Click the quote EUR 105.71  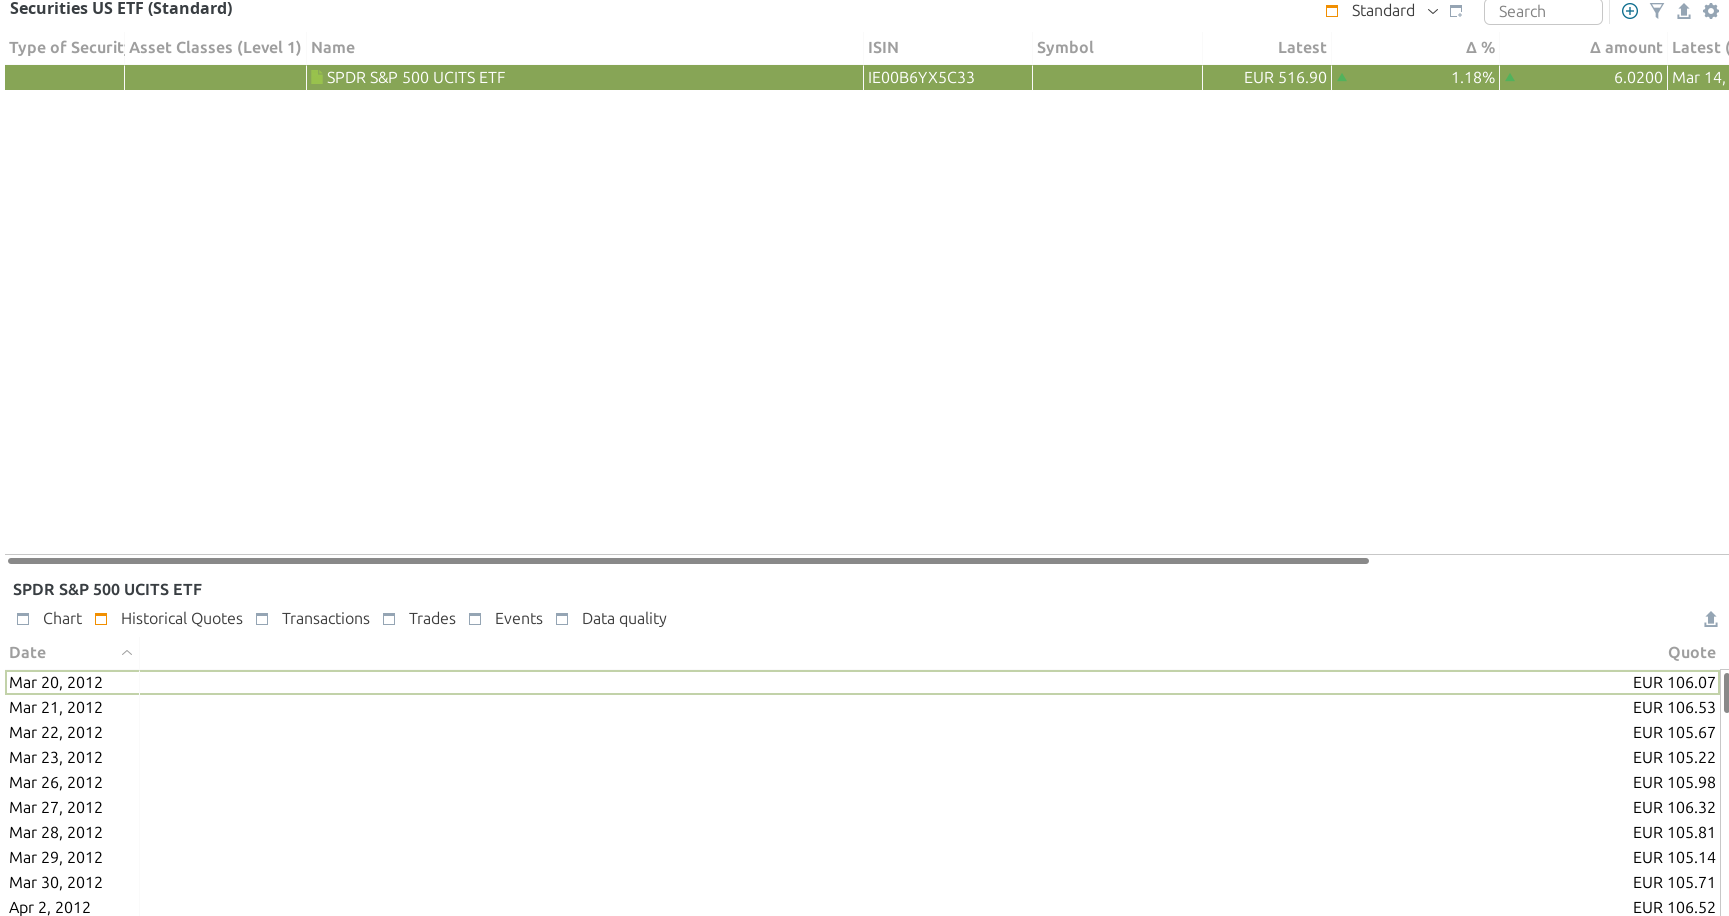tap(1674, 882)
